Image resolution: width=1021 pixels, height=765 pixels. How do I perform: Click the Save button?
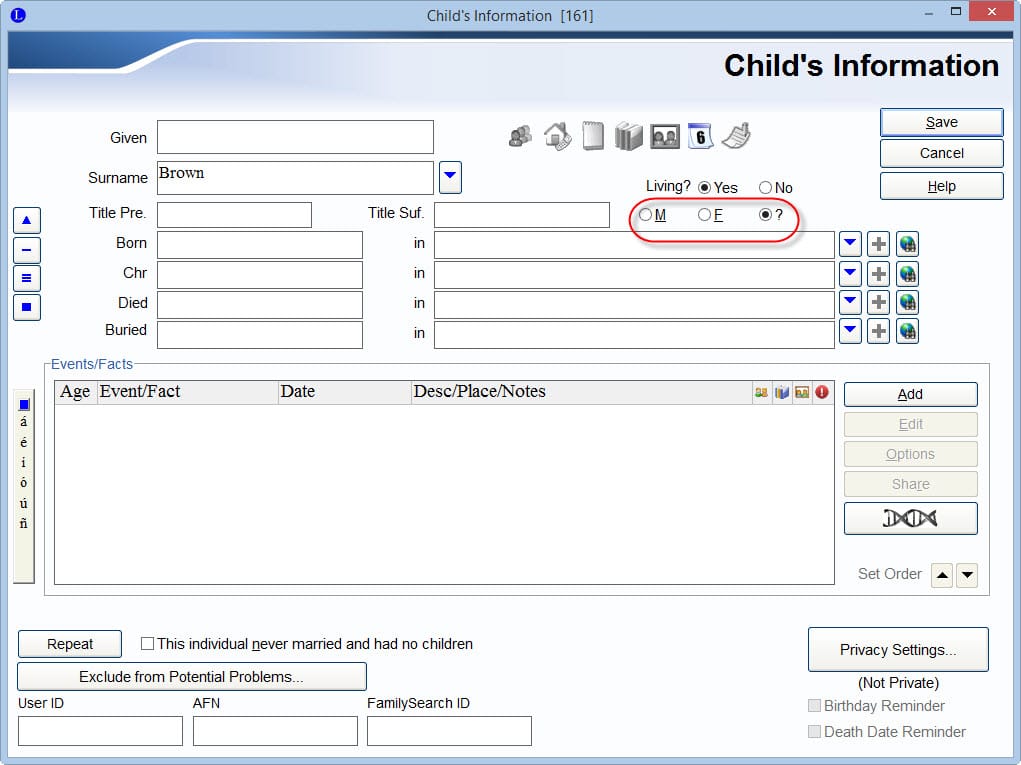942,122
